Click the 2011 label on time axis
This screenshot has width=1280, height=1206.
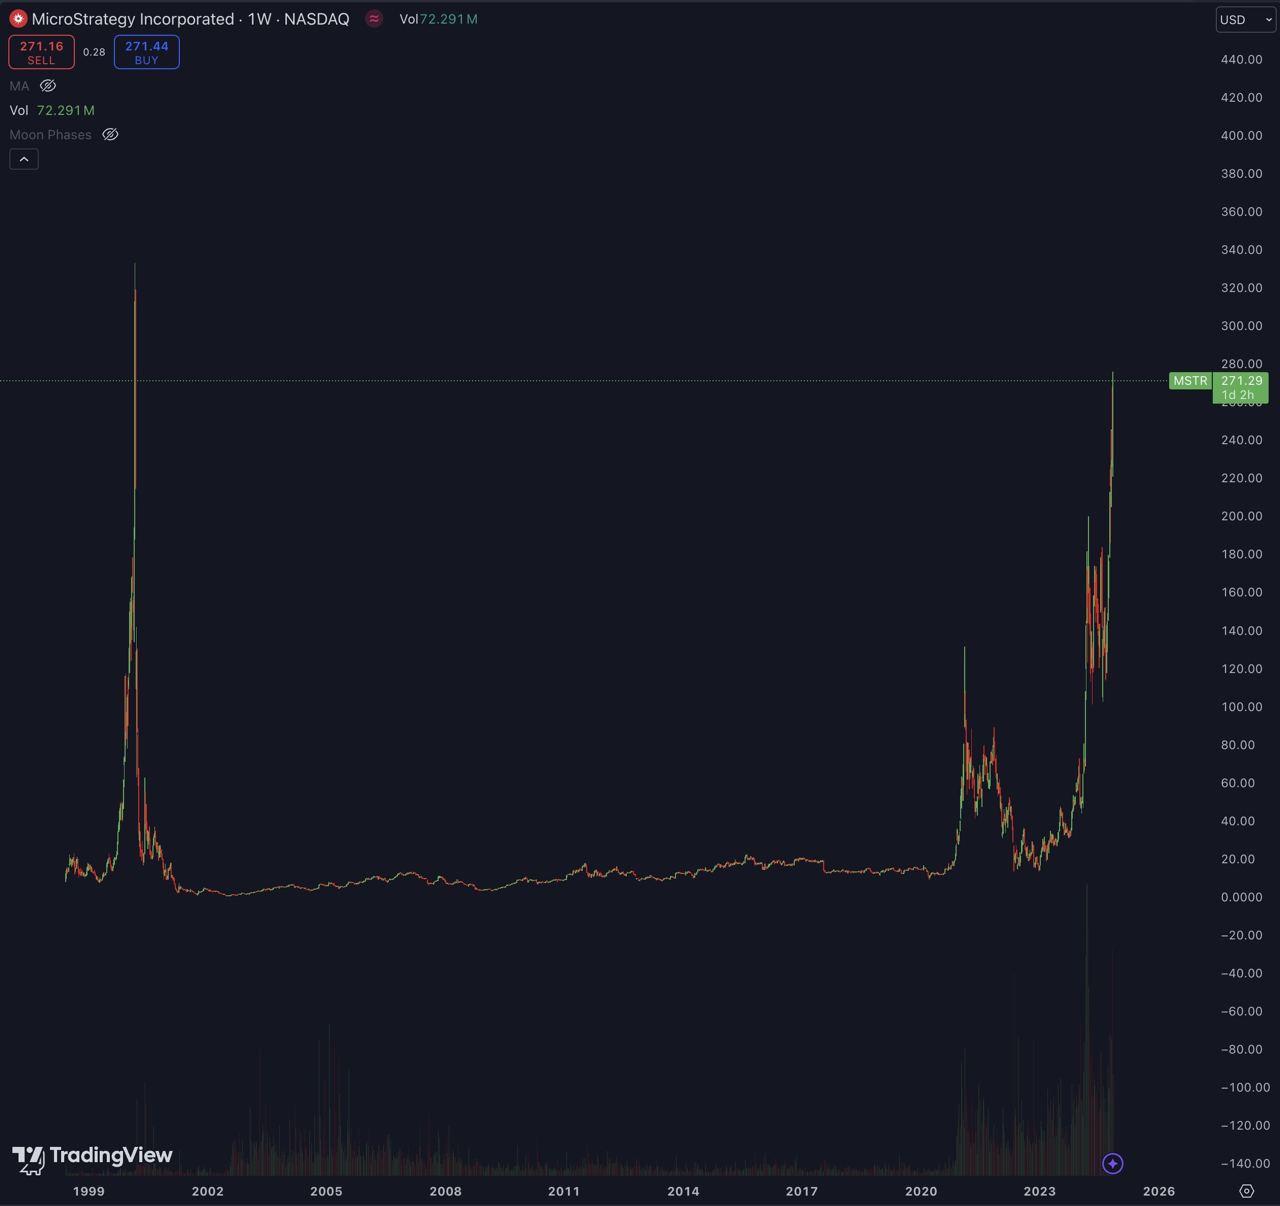[564, 1191]
